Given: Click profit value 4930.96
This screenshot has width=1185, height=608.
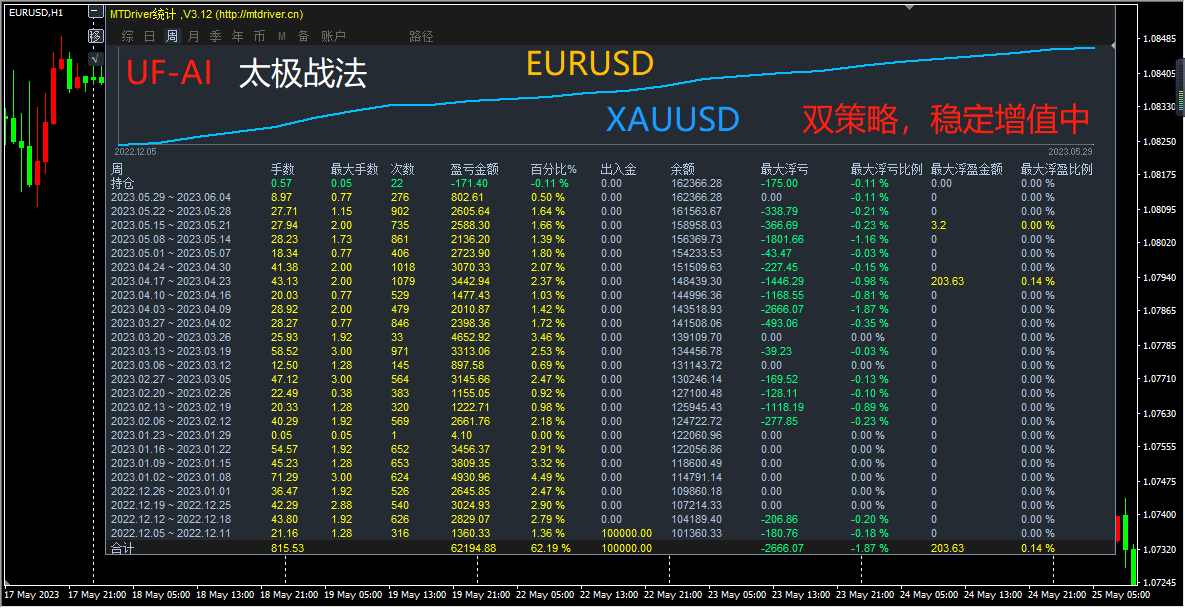Looking at the screenshot, I should tap(470, 477).
